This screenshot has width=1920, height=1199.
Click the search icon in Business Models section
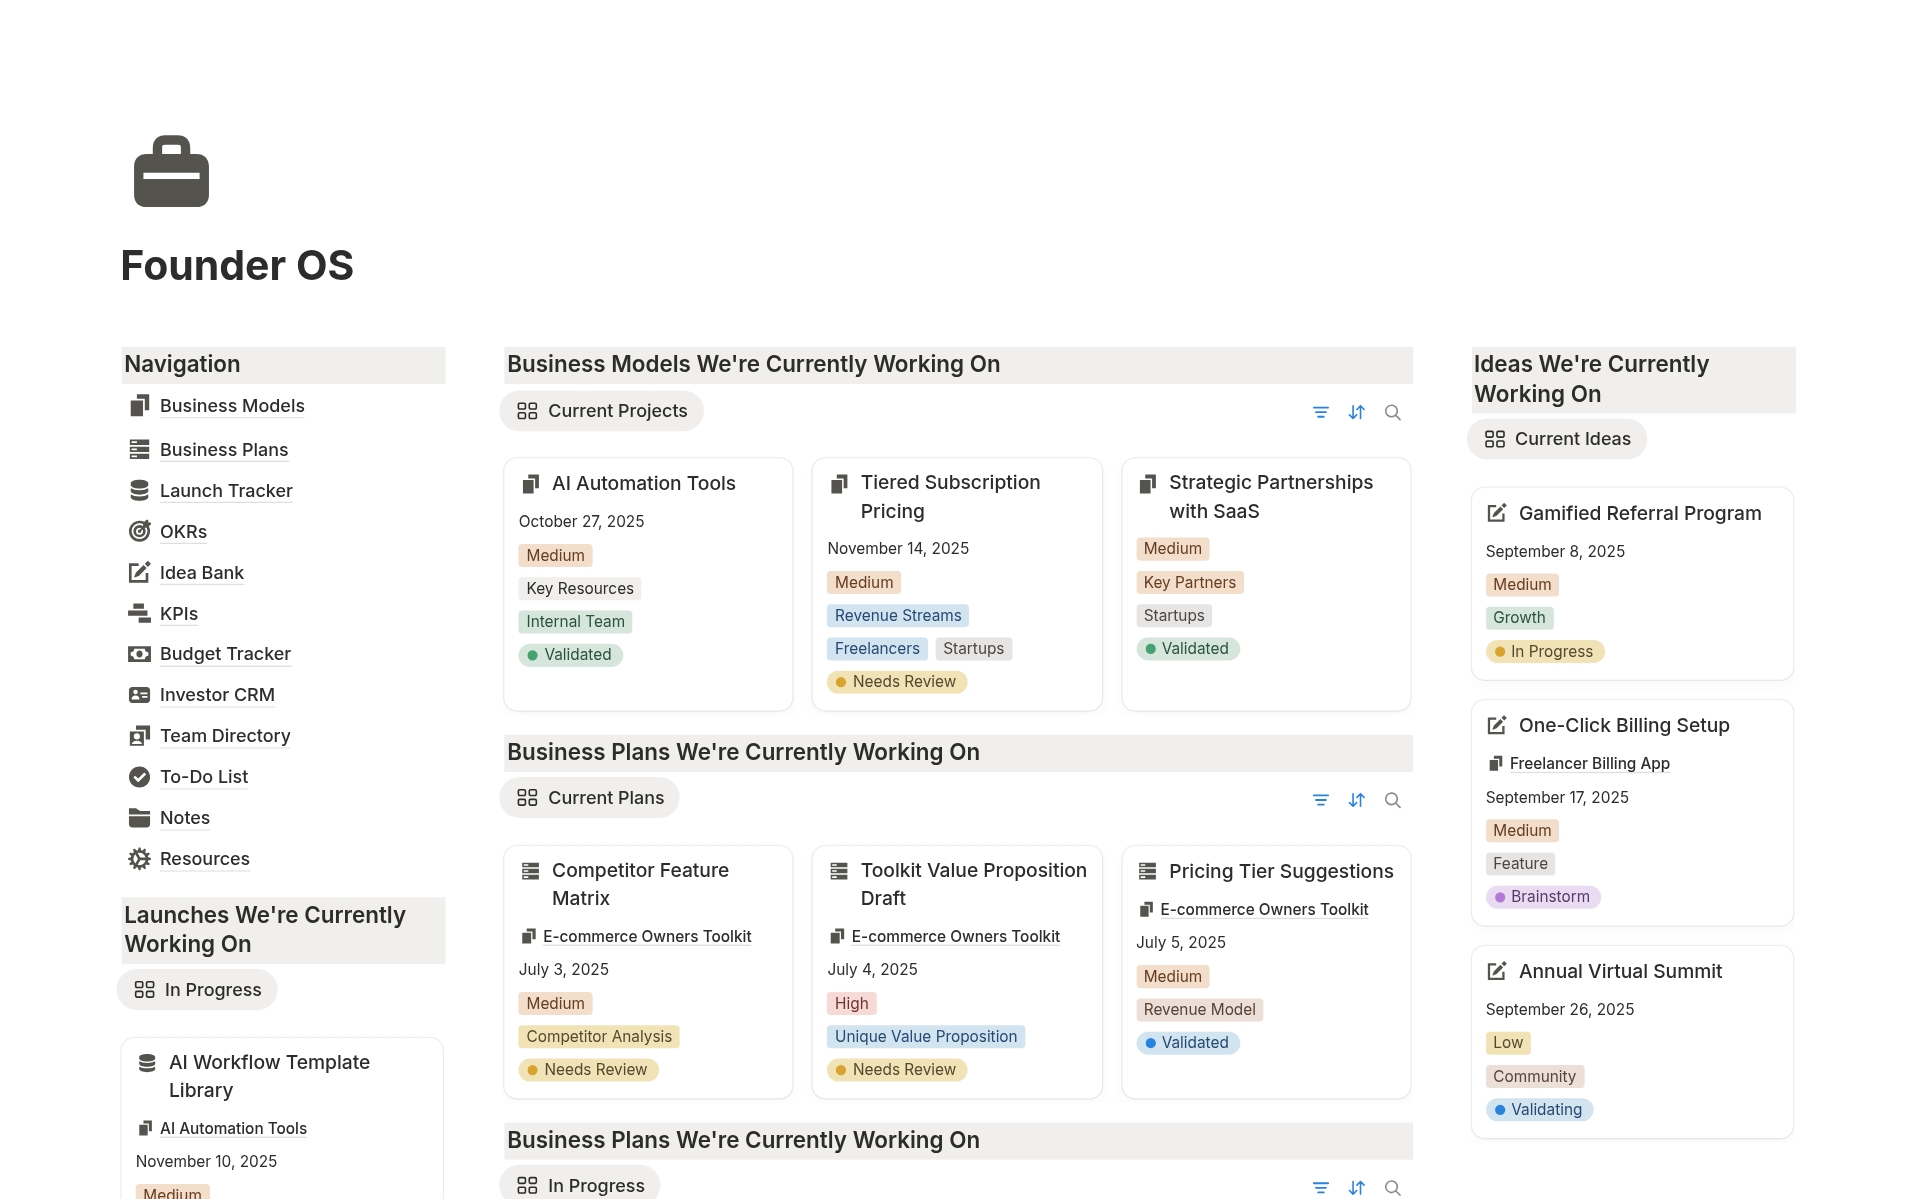(1392, 412)
